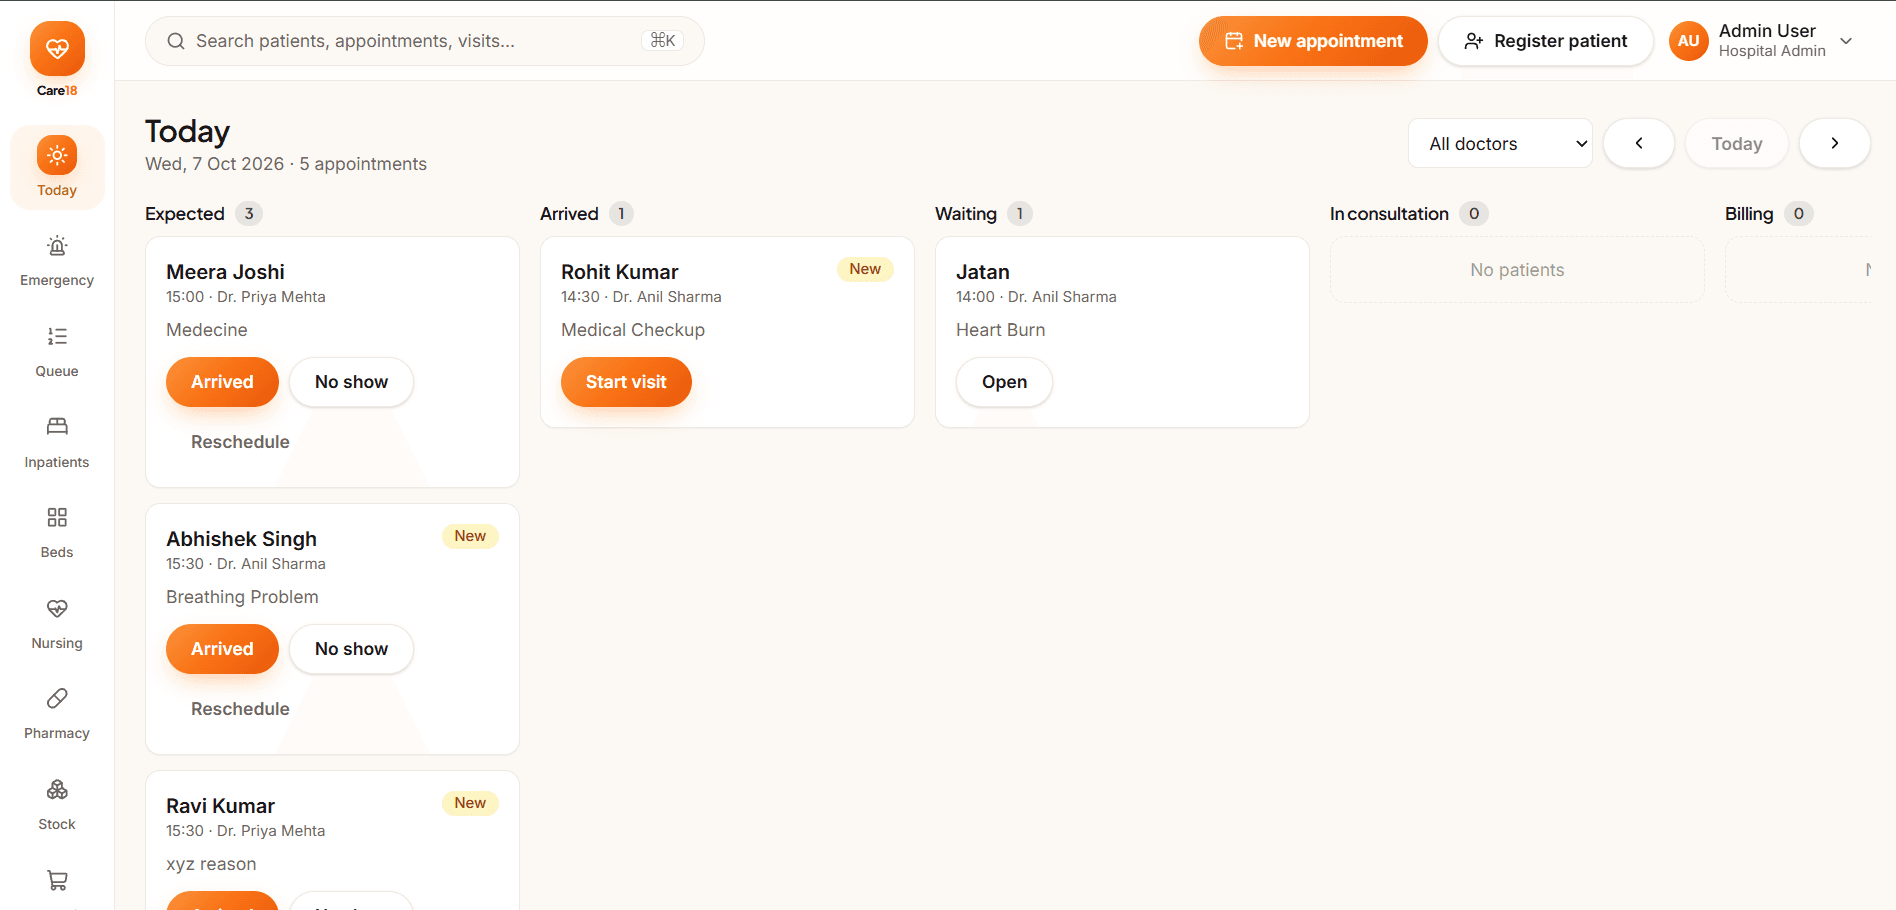1896x910 pixels.
Task: Open the Today sidebar section
Action: pos(57,167)
